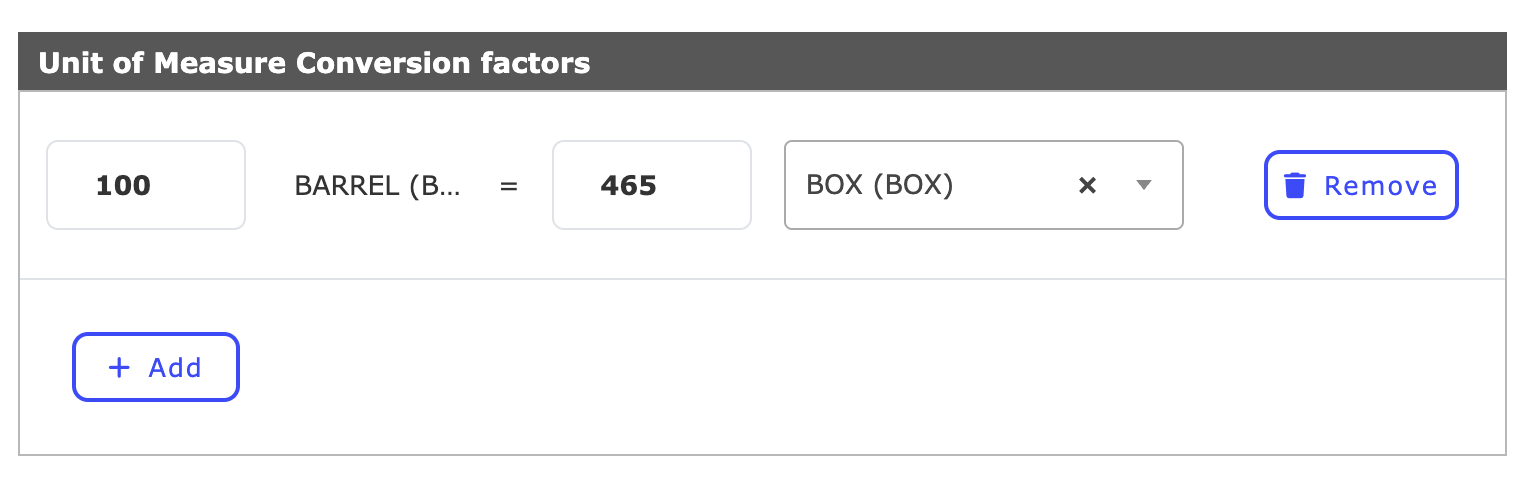Open the unit dropdown via the arrow
Image resolution: width=1540 pixels, height=480 pixels.
pos(1145,185)
